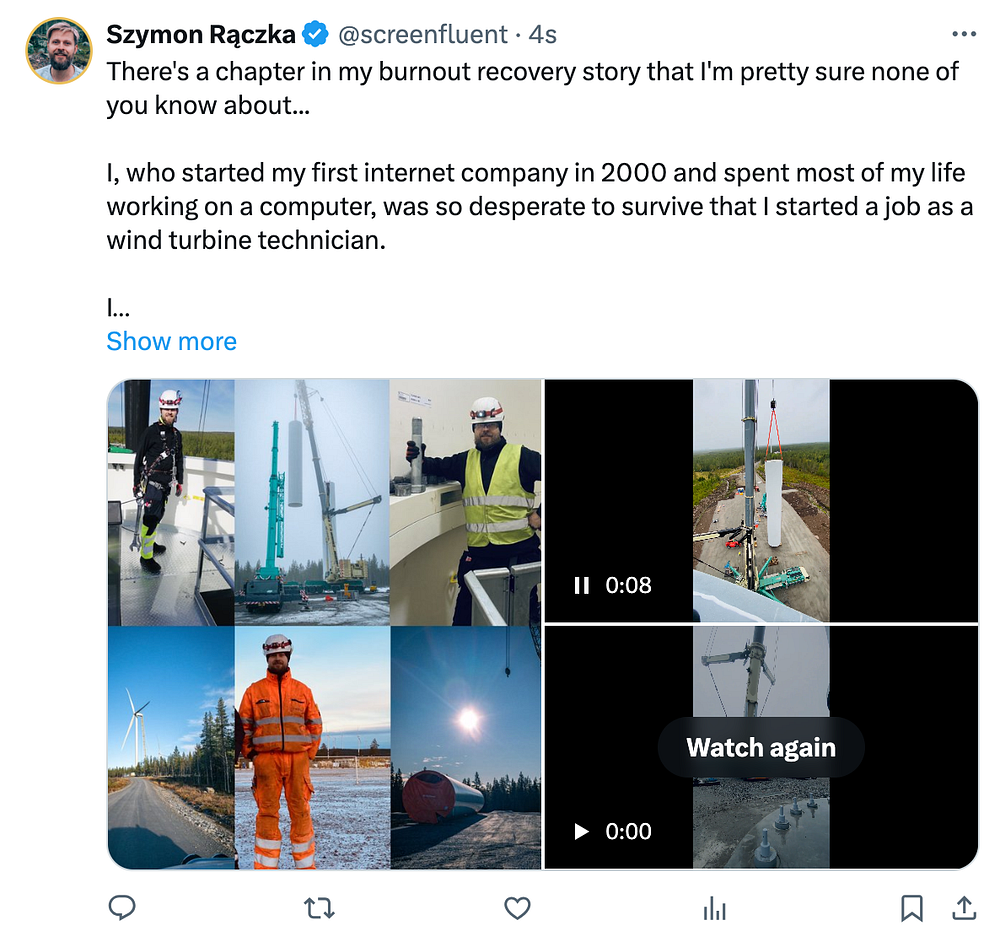Open the wind turbine road photo

tap(170, 747)
